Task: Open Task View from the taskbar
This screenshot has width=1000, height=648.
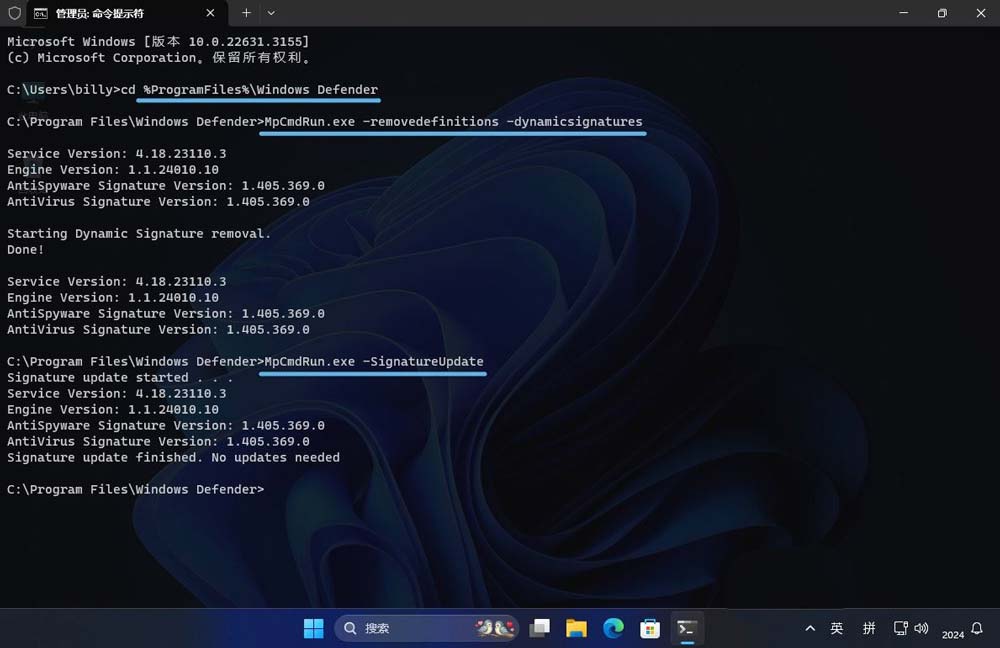Action: (x=539, y=628)
